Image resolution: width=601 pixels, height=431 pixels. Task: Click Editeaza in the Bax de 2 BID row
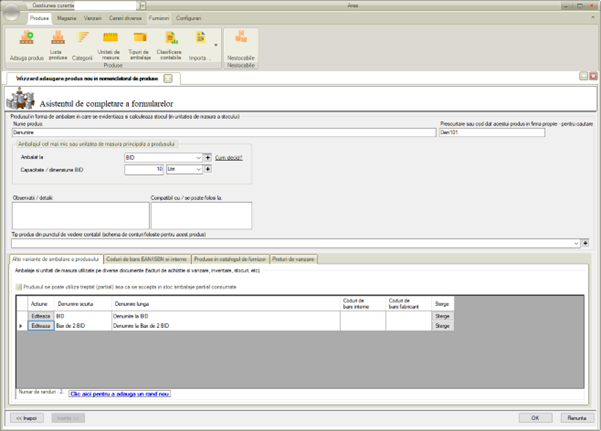pos(41,326)
